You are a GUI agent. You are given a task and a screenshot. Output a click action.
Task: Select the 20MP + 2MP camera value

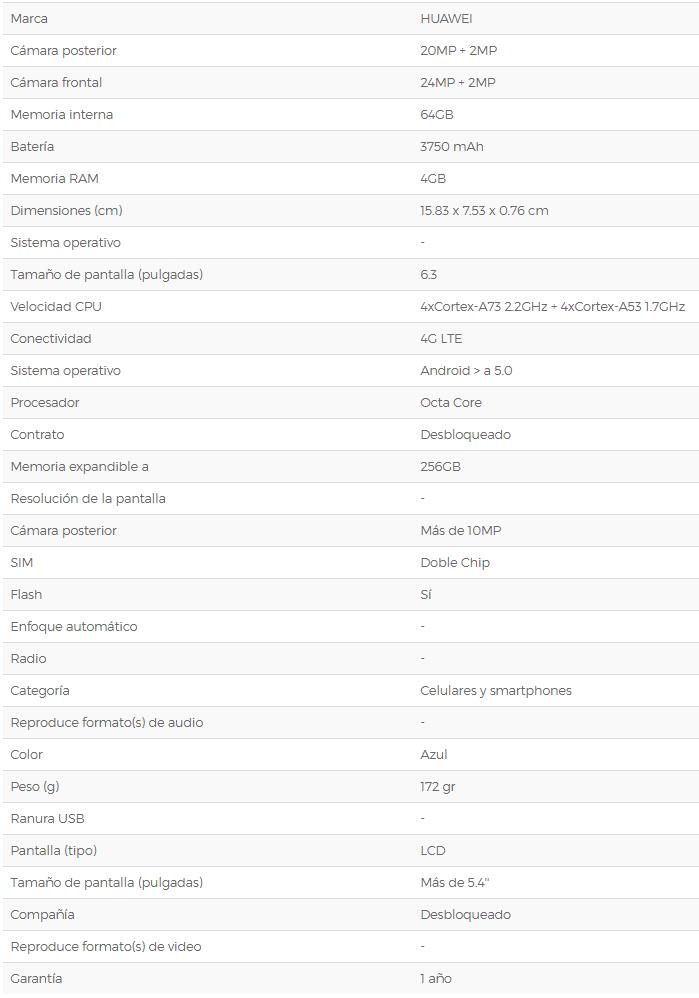pos(458,51)
